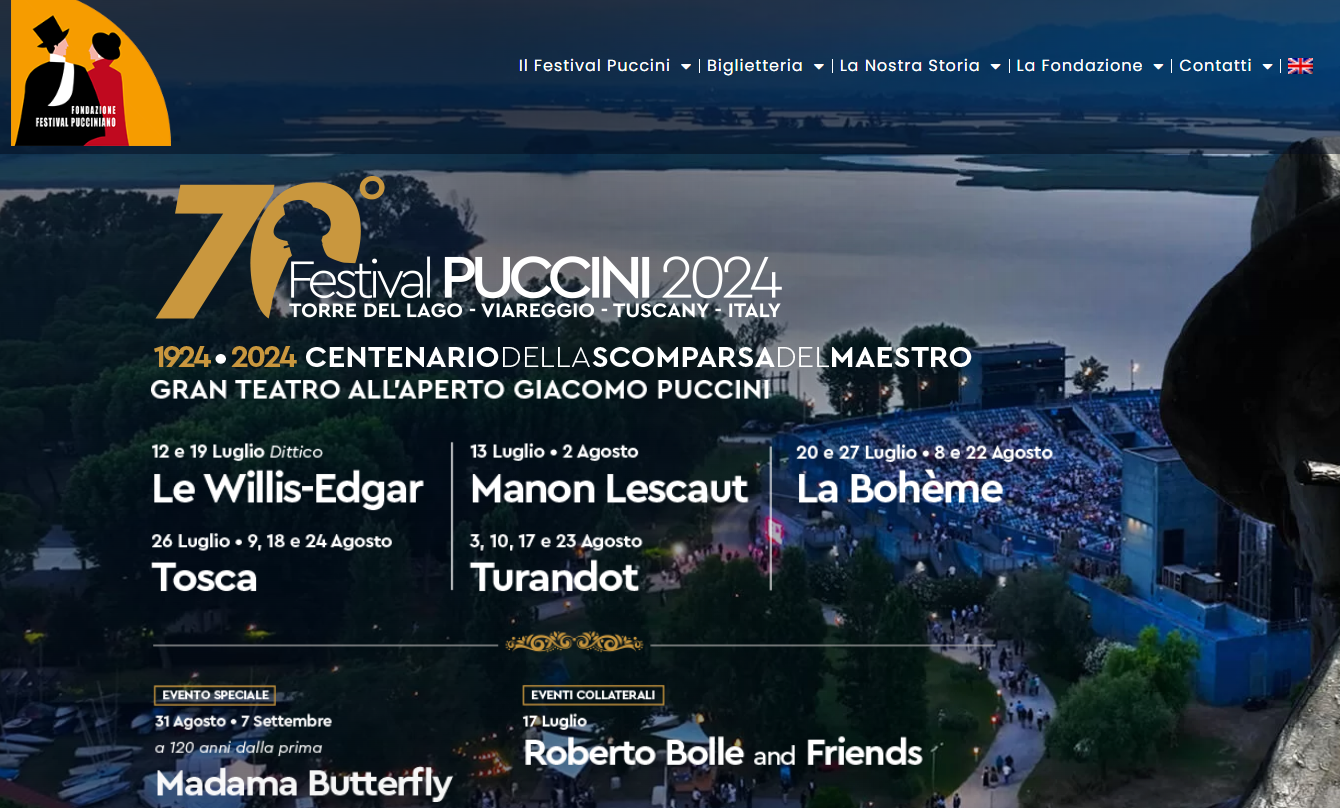The width and height of the screenshot is (1340, 808).
Task: Open the La Nostra Storia menu
Action: (910, 66)
